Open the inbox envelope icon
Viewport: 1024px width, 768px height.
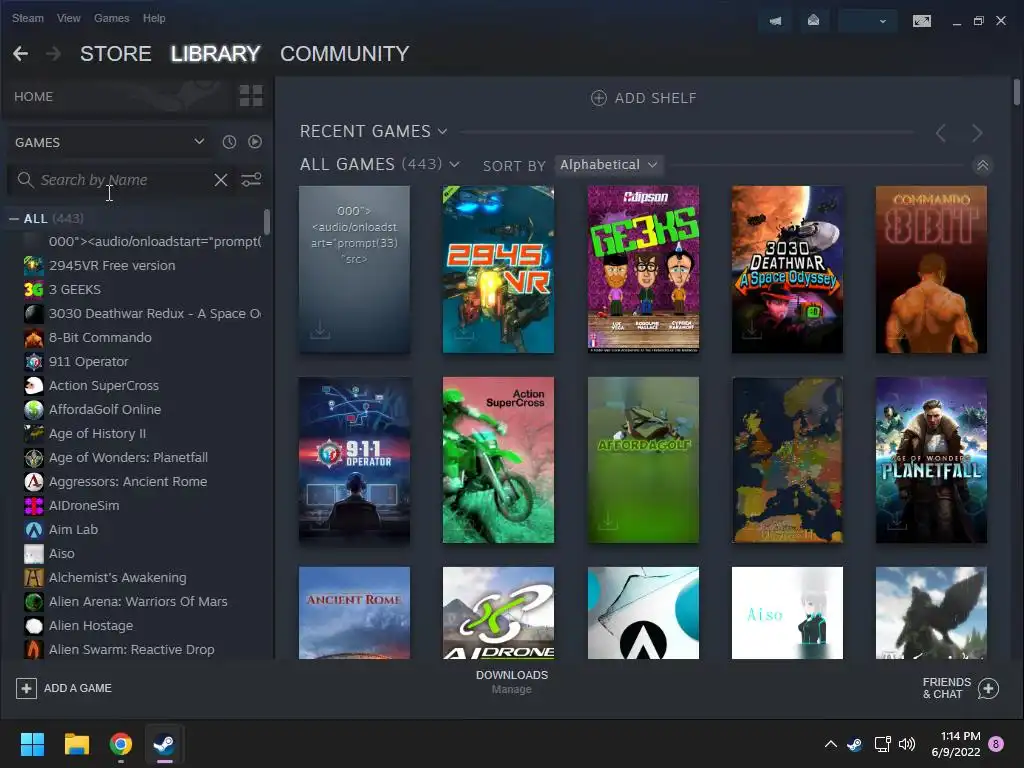(813, 21)
